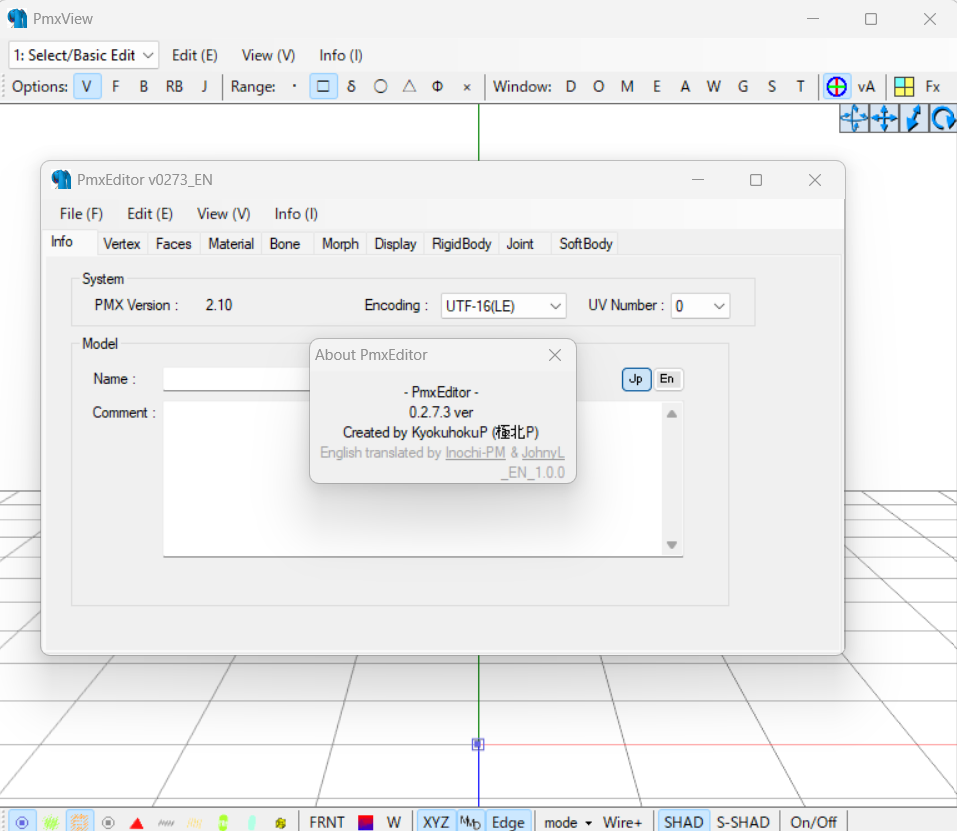Open the JohnyL link in About dialog
Screen dimensions: 957x831
(x=543, y=453)
